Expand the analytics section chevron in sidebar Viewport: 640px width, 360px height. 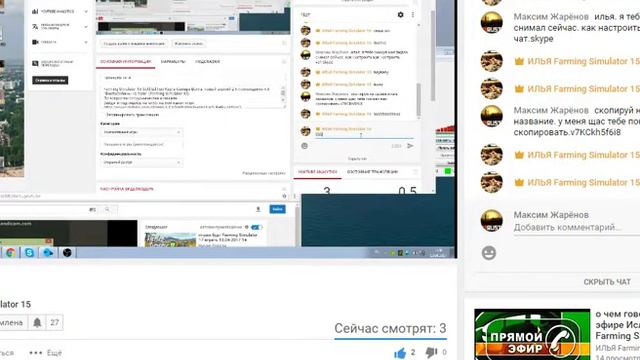[x=86, y=11]
